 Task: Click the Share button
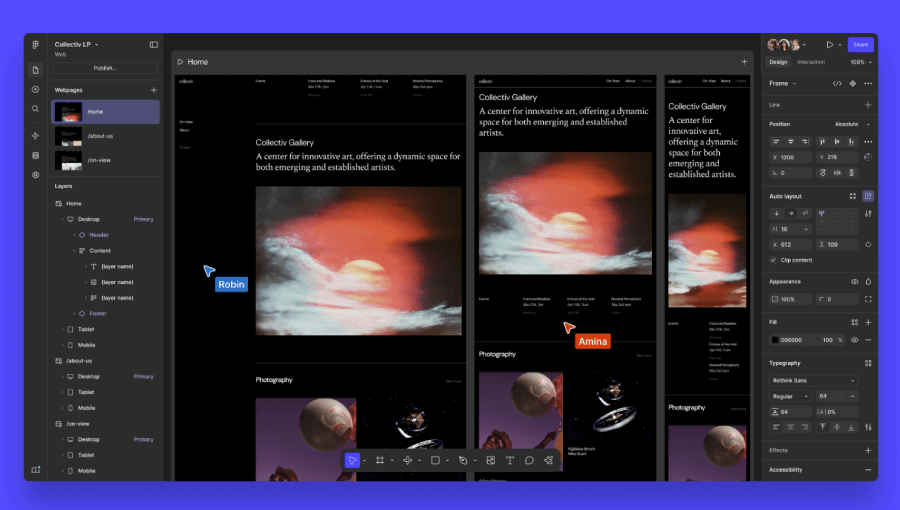[860, 45]
